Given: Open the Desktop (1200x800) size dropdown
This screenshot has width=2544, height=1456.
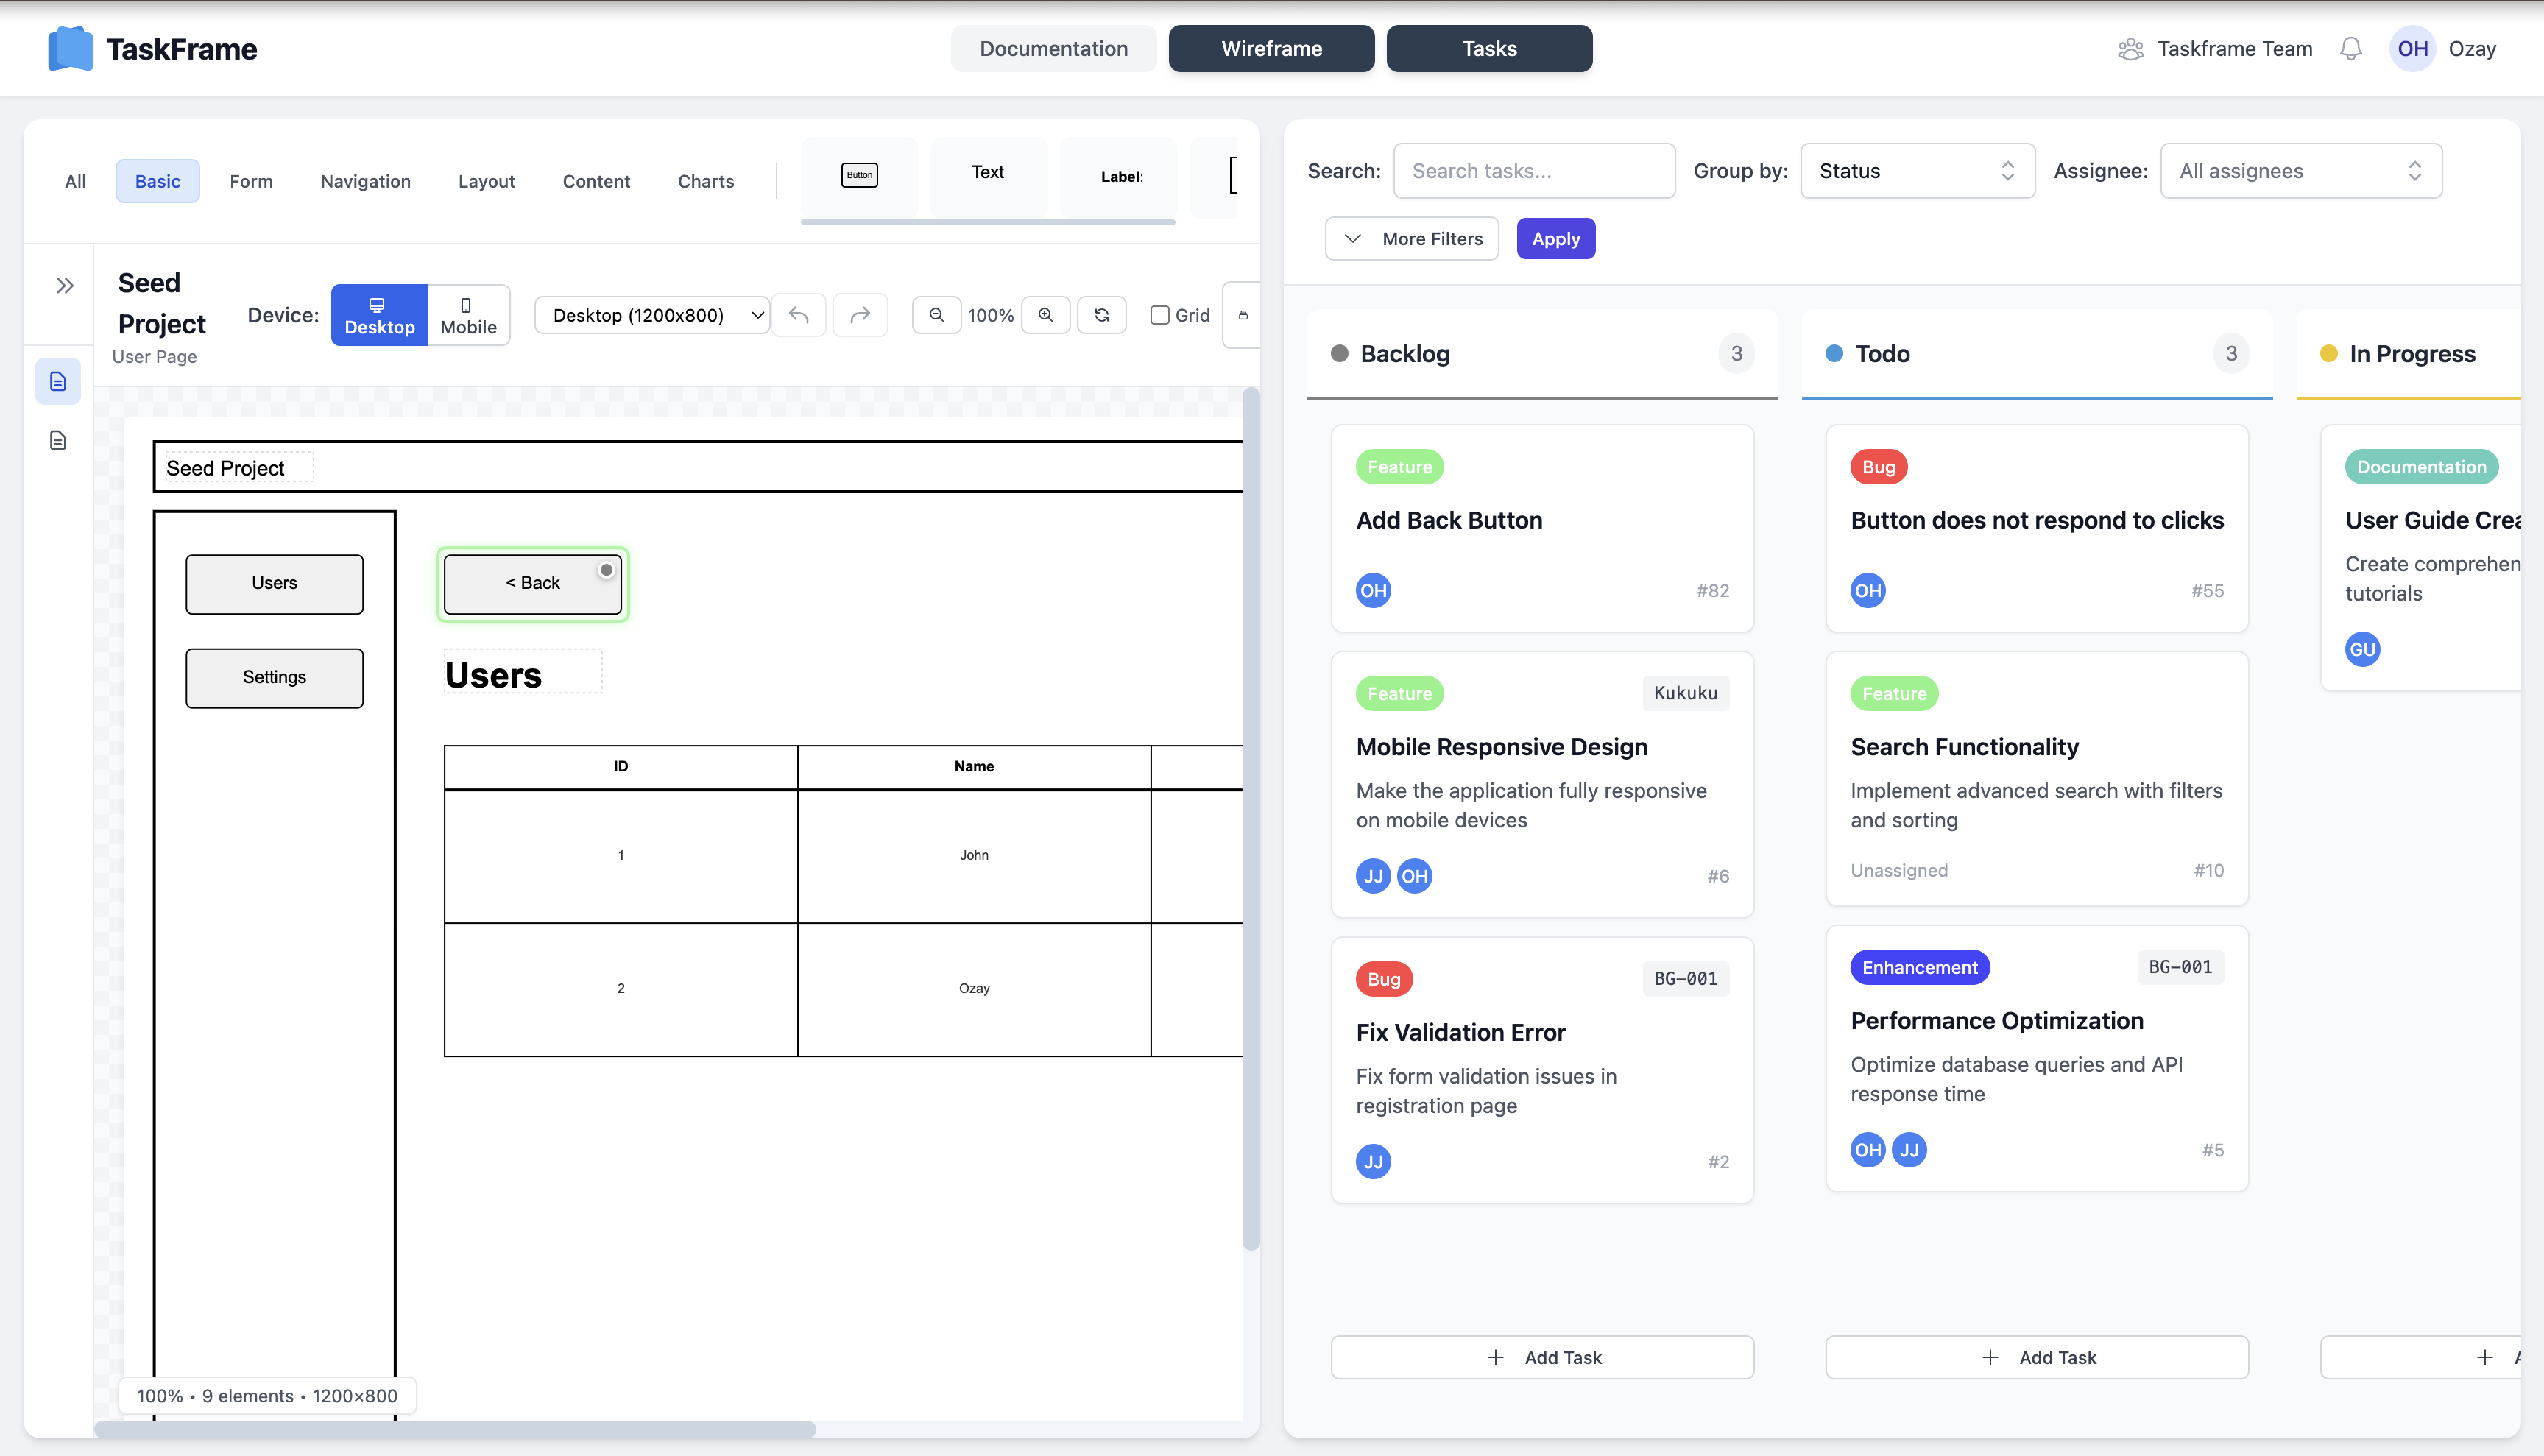Looking at the screenshot, I should [652, 315].
